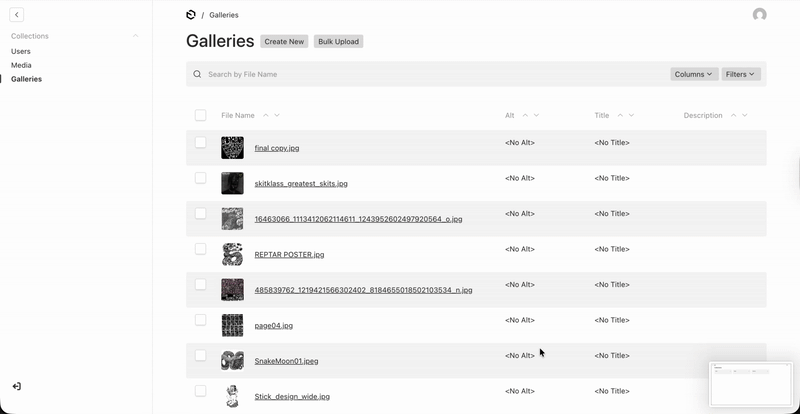Click the Payload logo in the breadcrumb
The image size is (800, 414).
pyautogui.click(x=191, y=15)
